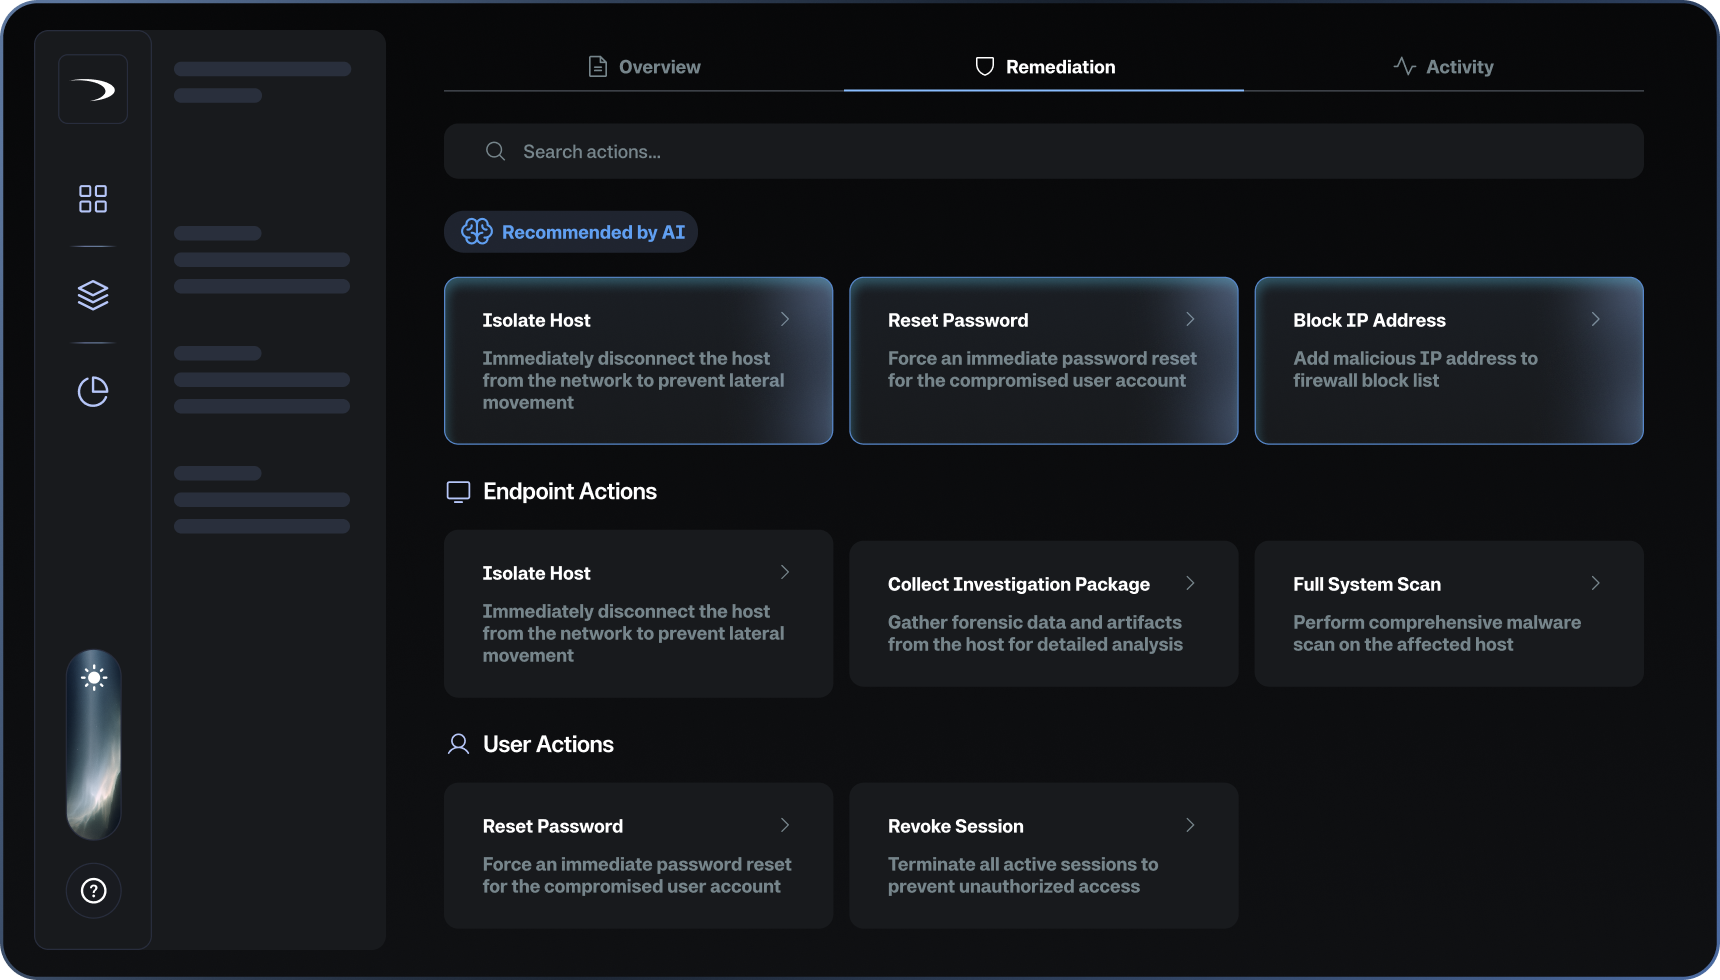Open the layers panel icon in the sidebar
1720x980 pixels.
point(93,295)
